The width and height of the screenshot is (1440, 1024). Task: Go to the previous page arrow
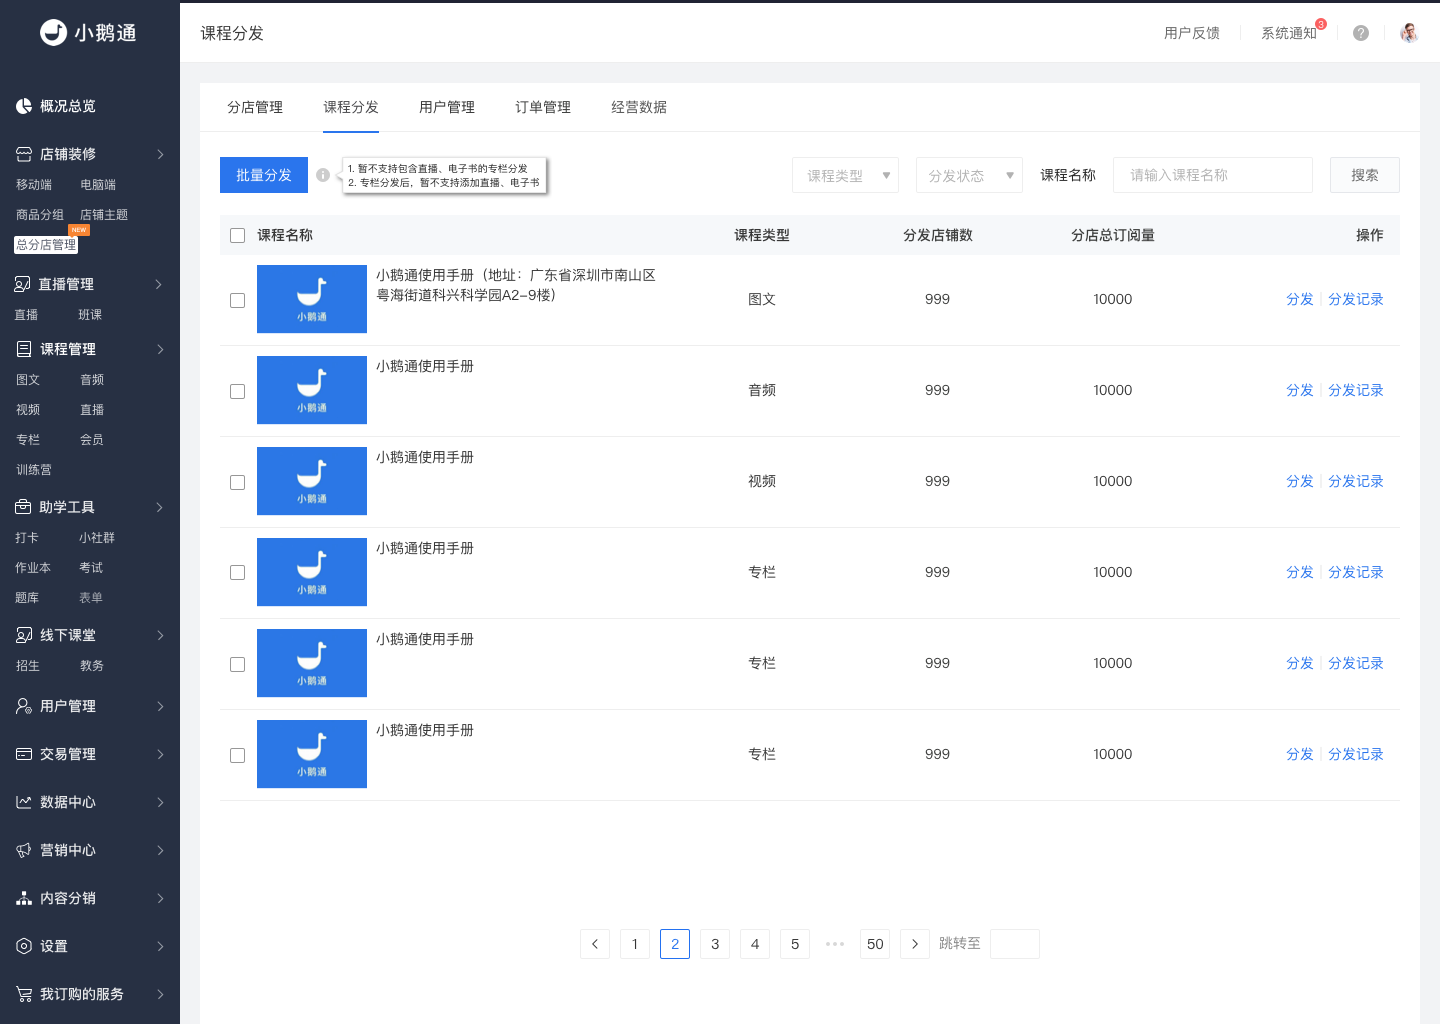pyautogui.click(x=595, y=944)
